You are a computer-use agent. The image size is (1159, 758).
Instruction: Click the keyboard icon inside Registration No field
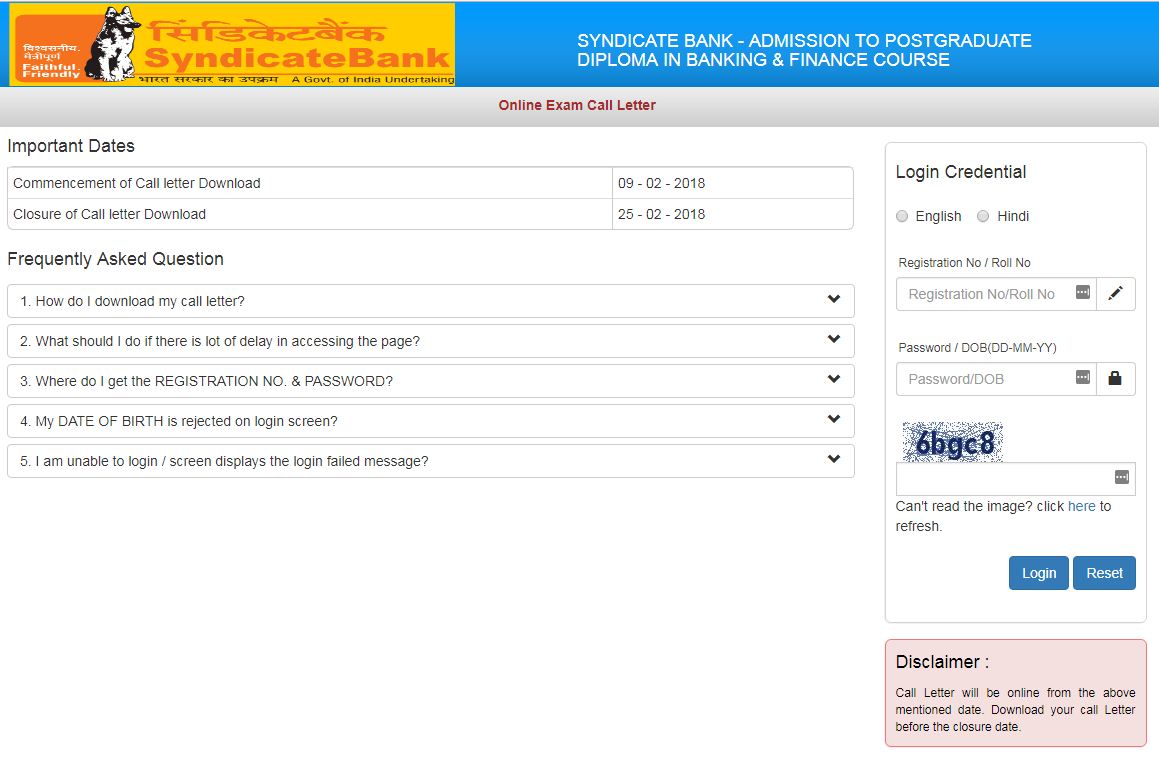coord(1082,292)
